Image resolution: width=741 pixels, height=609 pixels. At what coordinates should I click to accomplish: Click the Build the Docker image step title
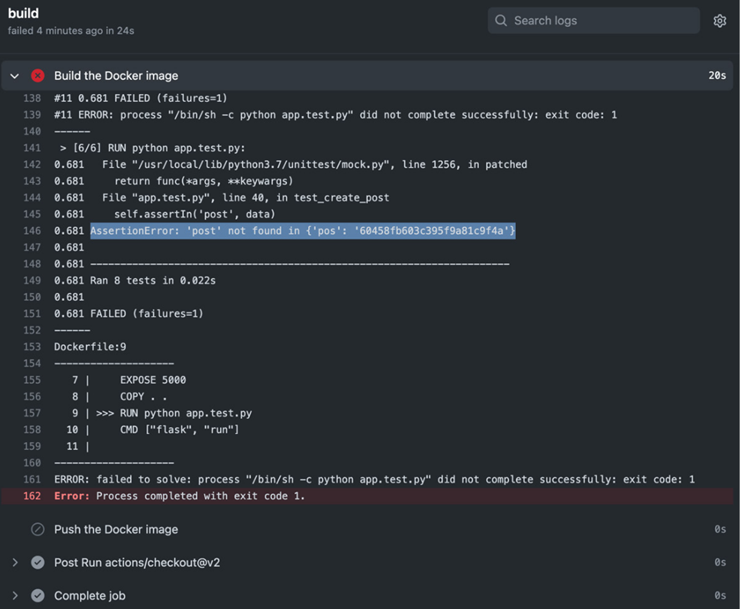coord(116,76)
